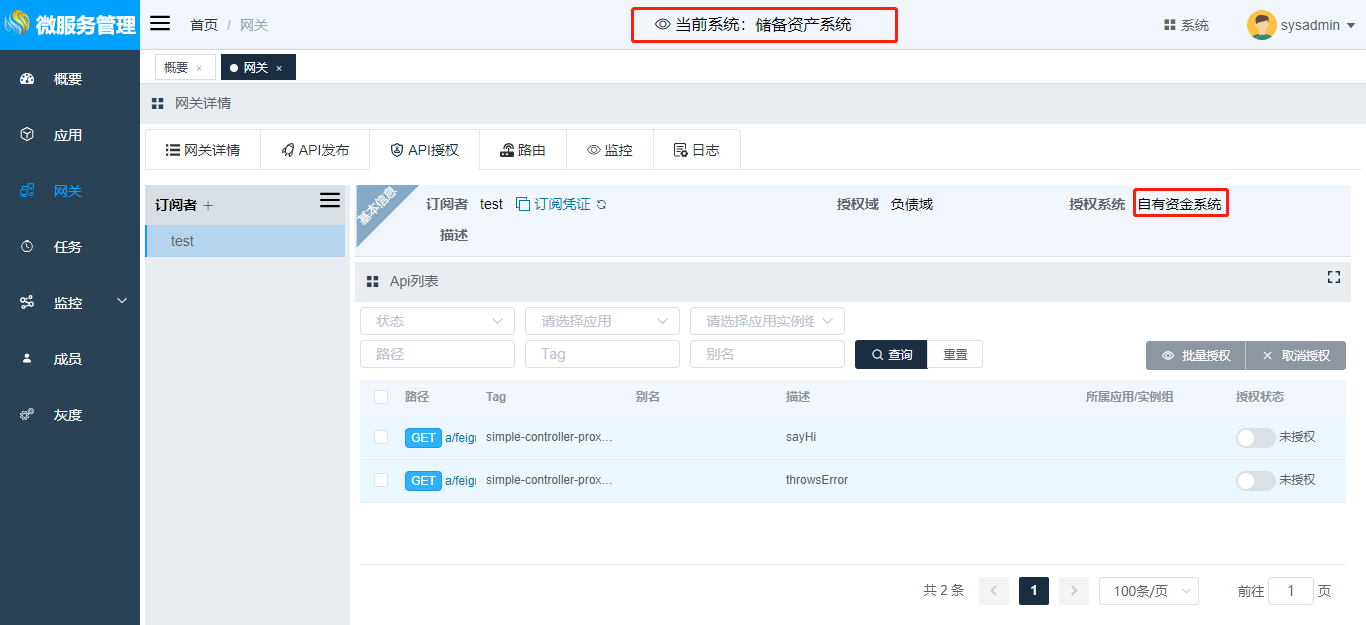Open the 100条/页 page size dropdown
This screenshot has height=625, width=1366.
tap(1148, 591)
